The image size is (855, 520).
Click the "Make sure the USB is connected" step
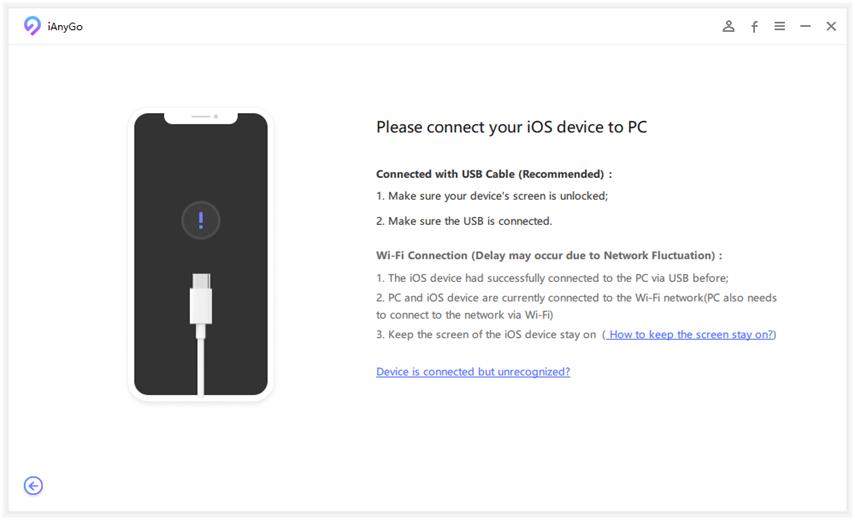point(464,221)
